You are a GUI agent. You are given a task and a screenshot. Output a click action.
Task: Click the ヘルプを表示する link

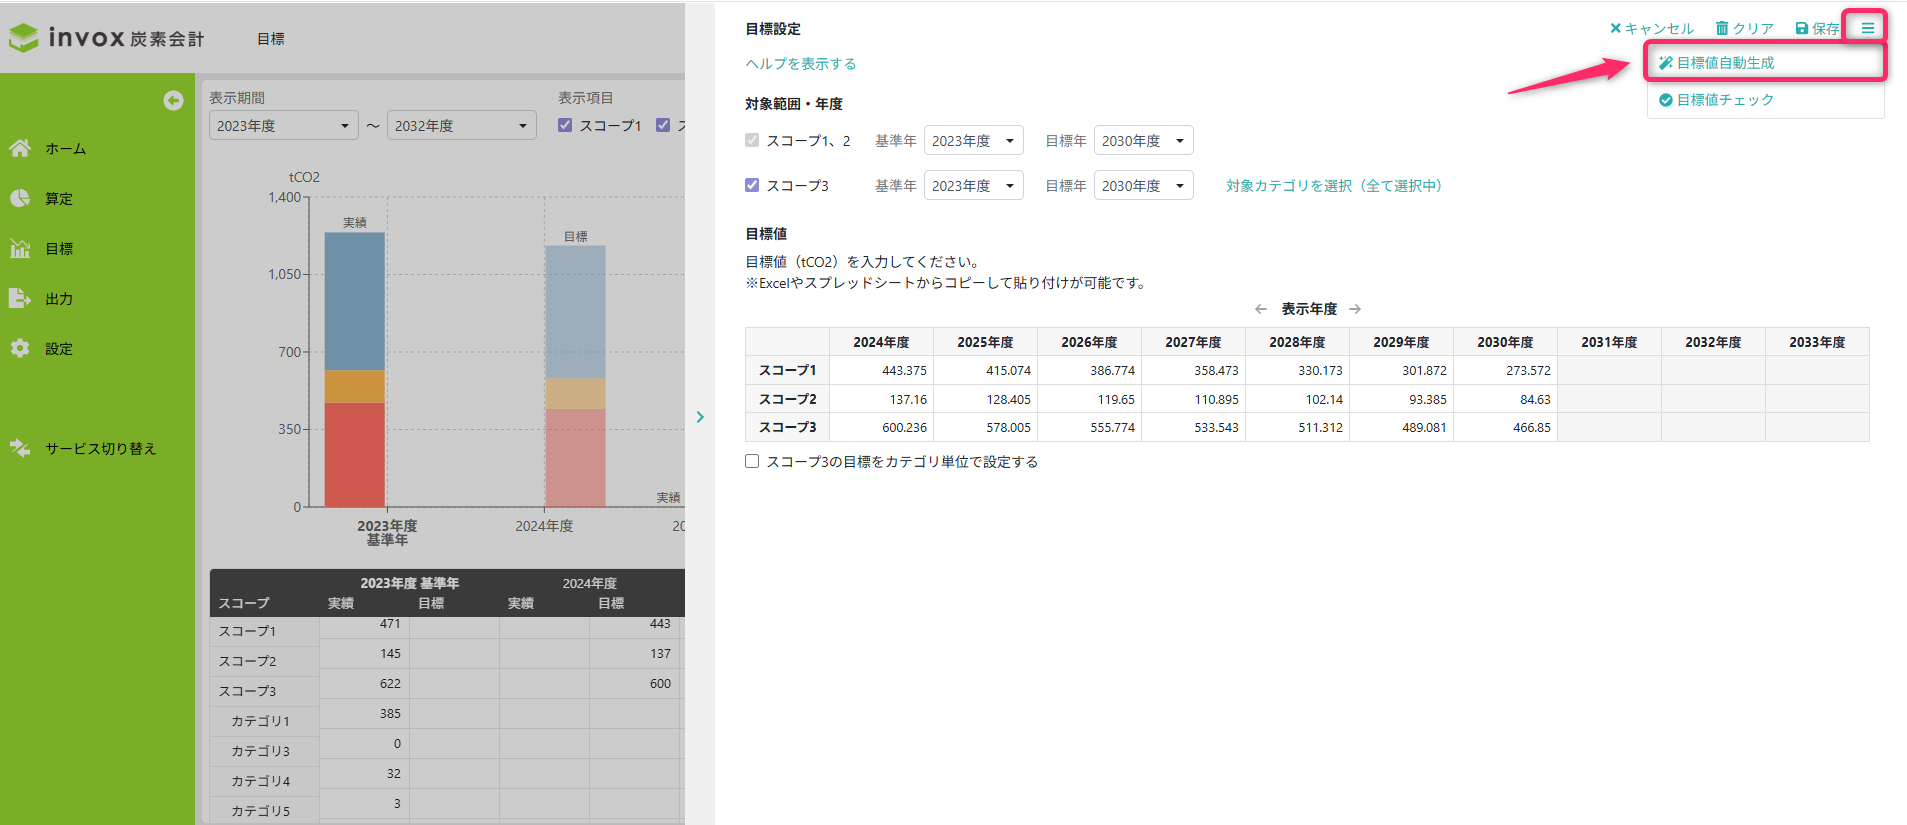800,64
